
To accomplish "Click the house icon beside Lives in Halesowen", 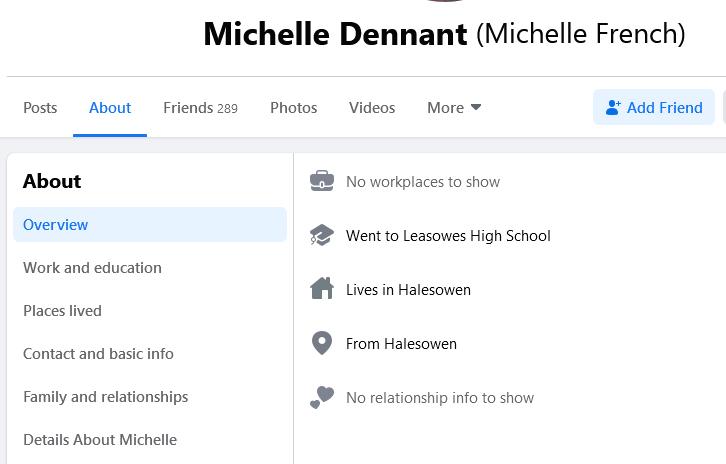I will click(322, 289).
